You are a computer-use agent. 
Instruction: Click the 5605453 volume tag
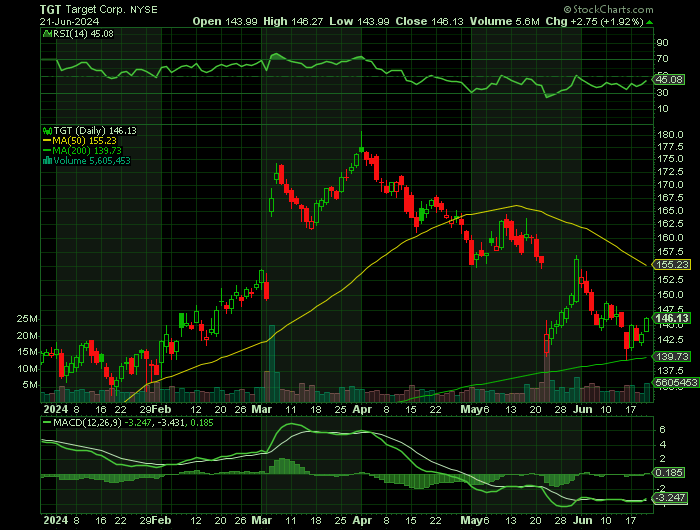676,382
